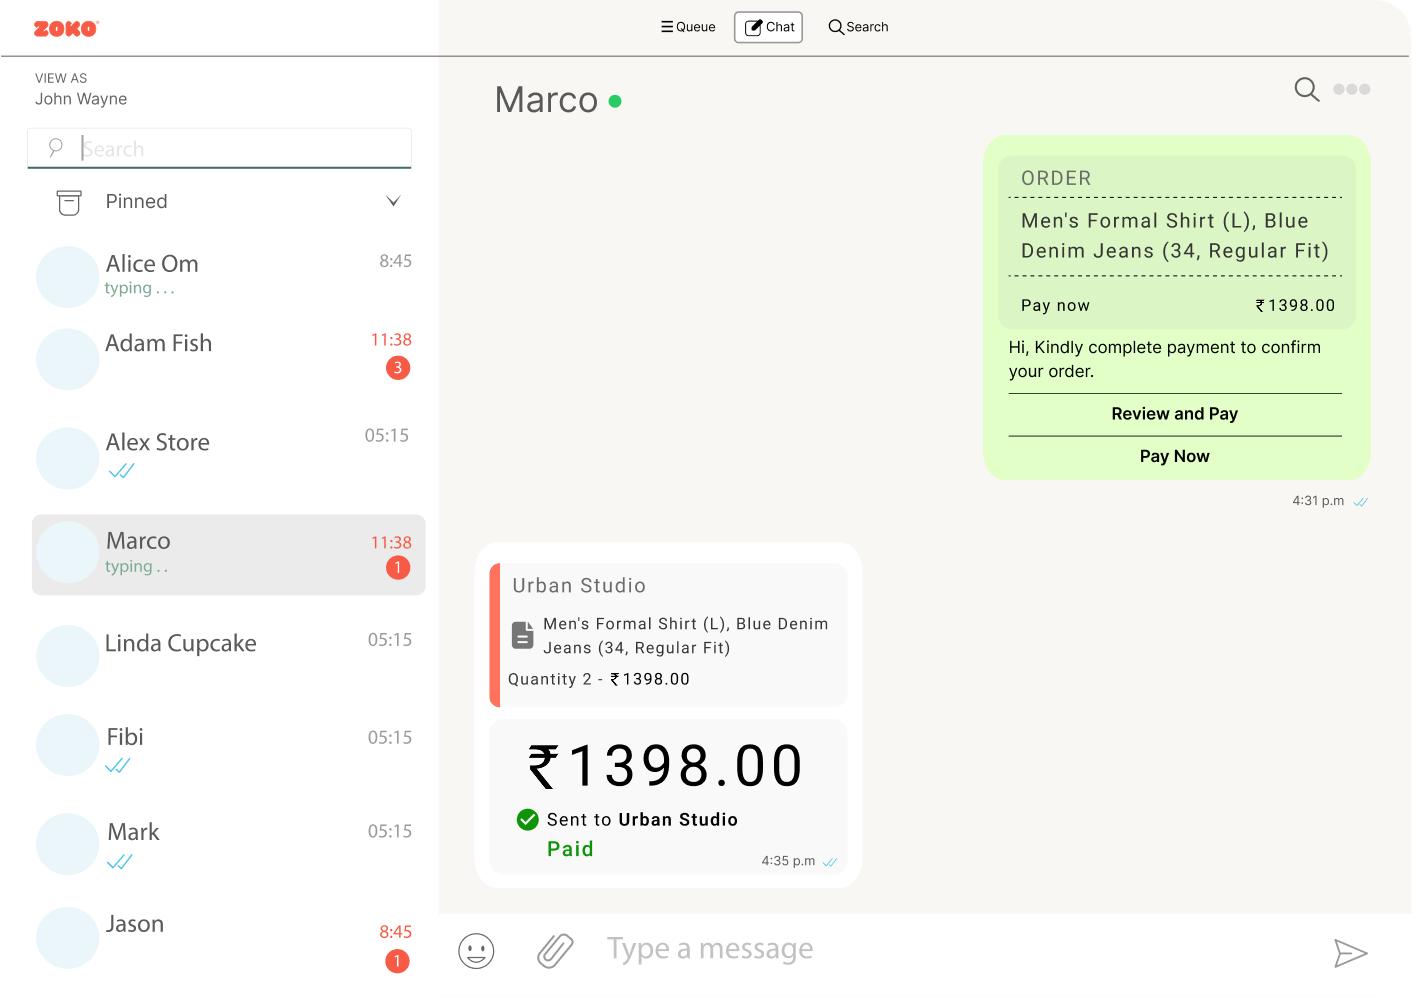Click read-receipt ticks under Mark

(120, 862)
